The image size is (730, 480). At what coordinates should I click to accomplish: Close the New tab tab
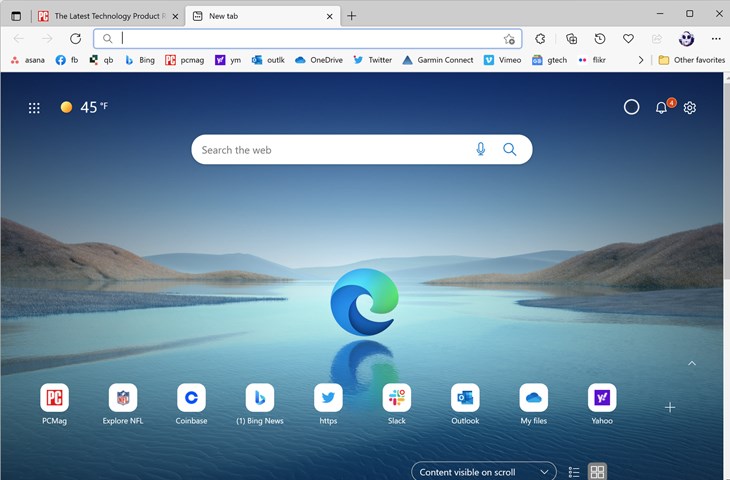[330, 16]
